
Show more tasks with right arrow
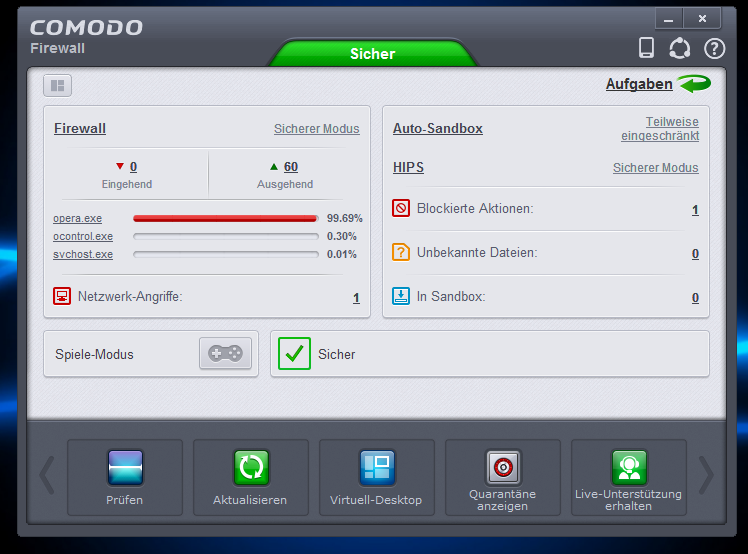coord(706,475)
